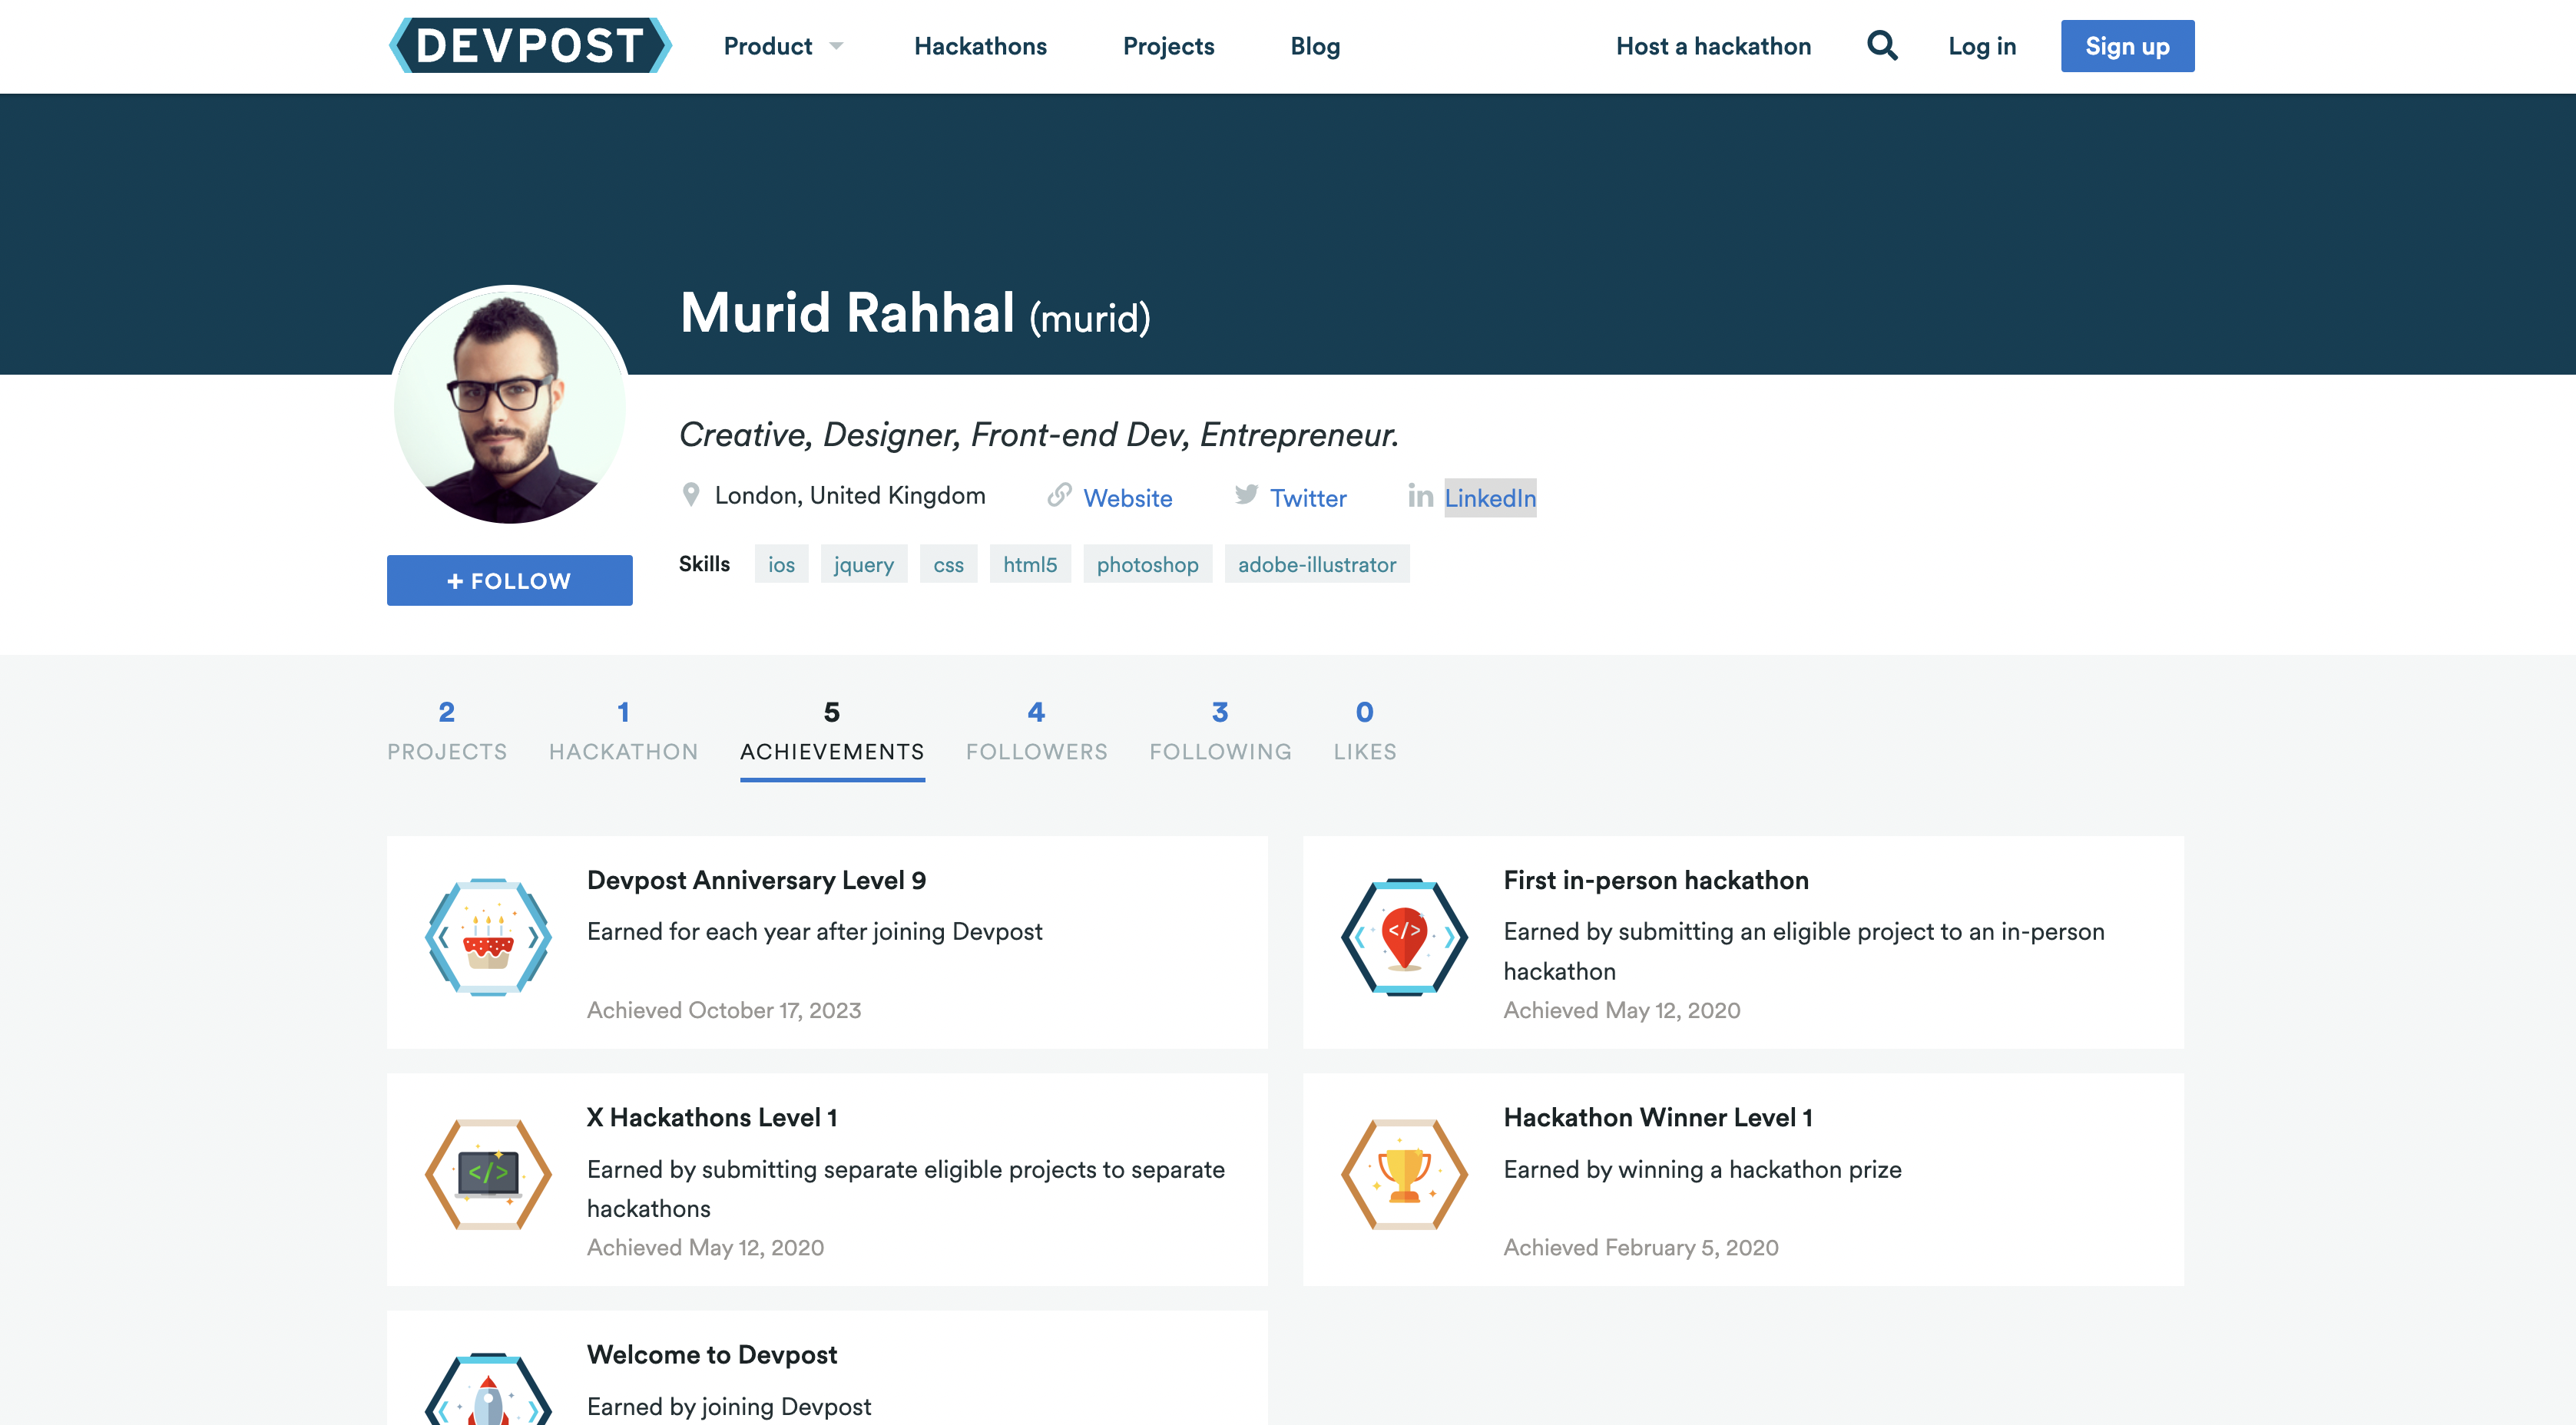Click the photoshop skill tag
Screen dimensions: 2576x1425
coord(1147,565)
